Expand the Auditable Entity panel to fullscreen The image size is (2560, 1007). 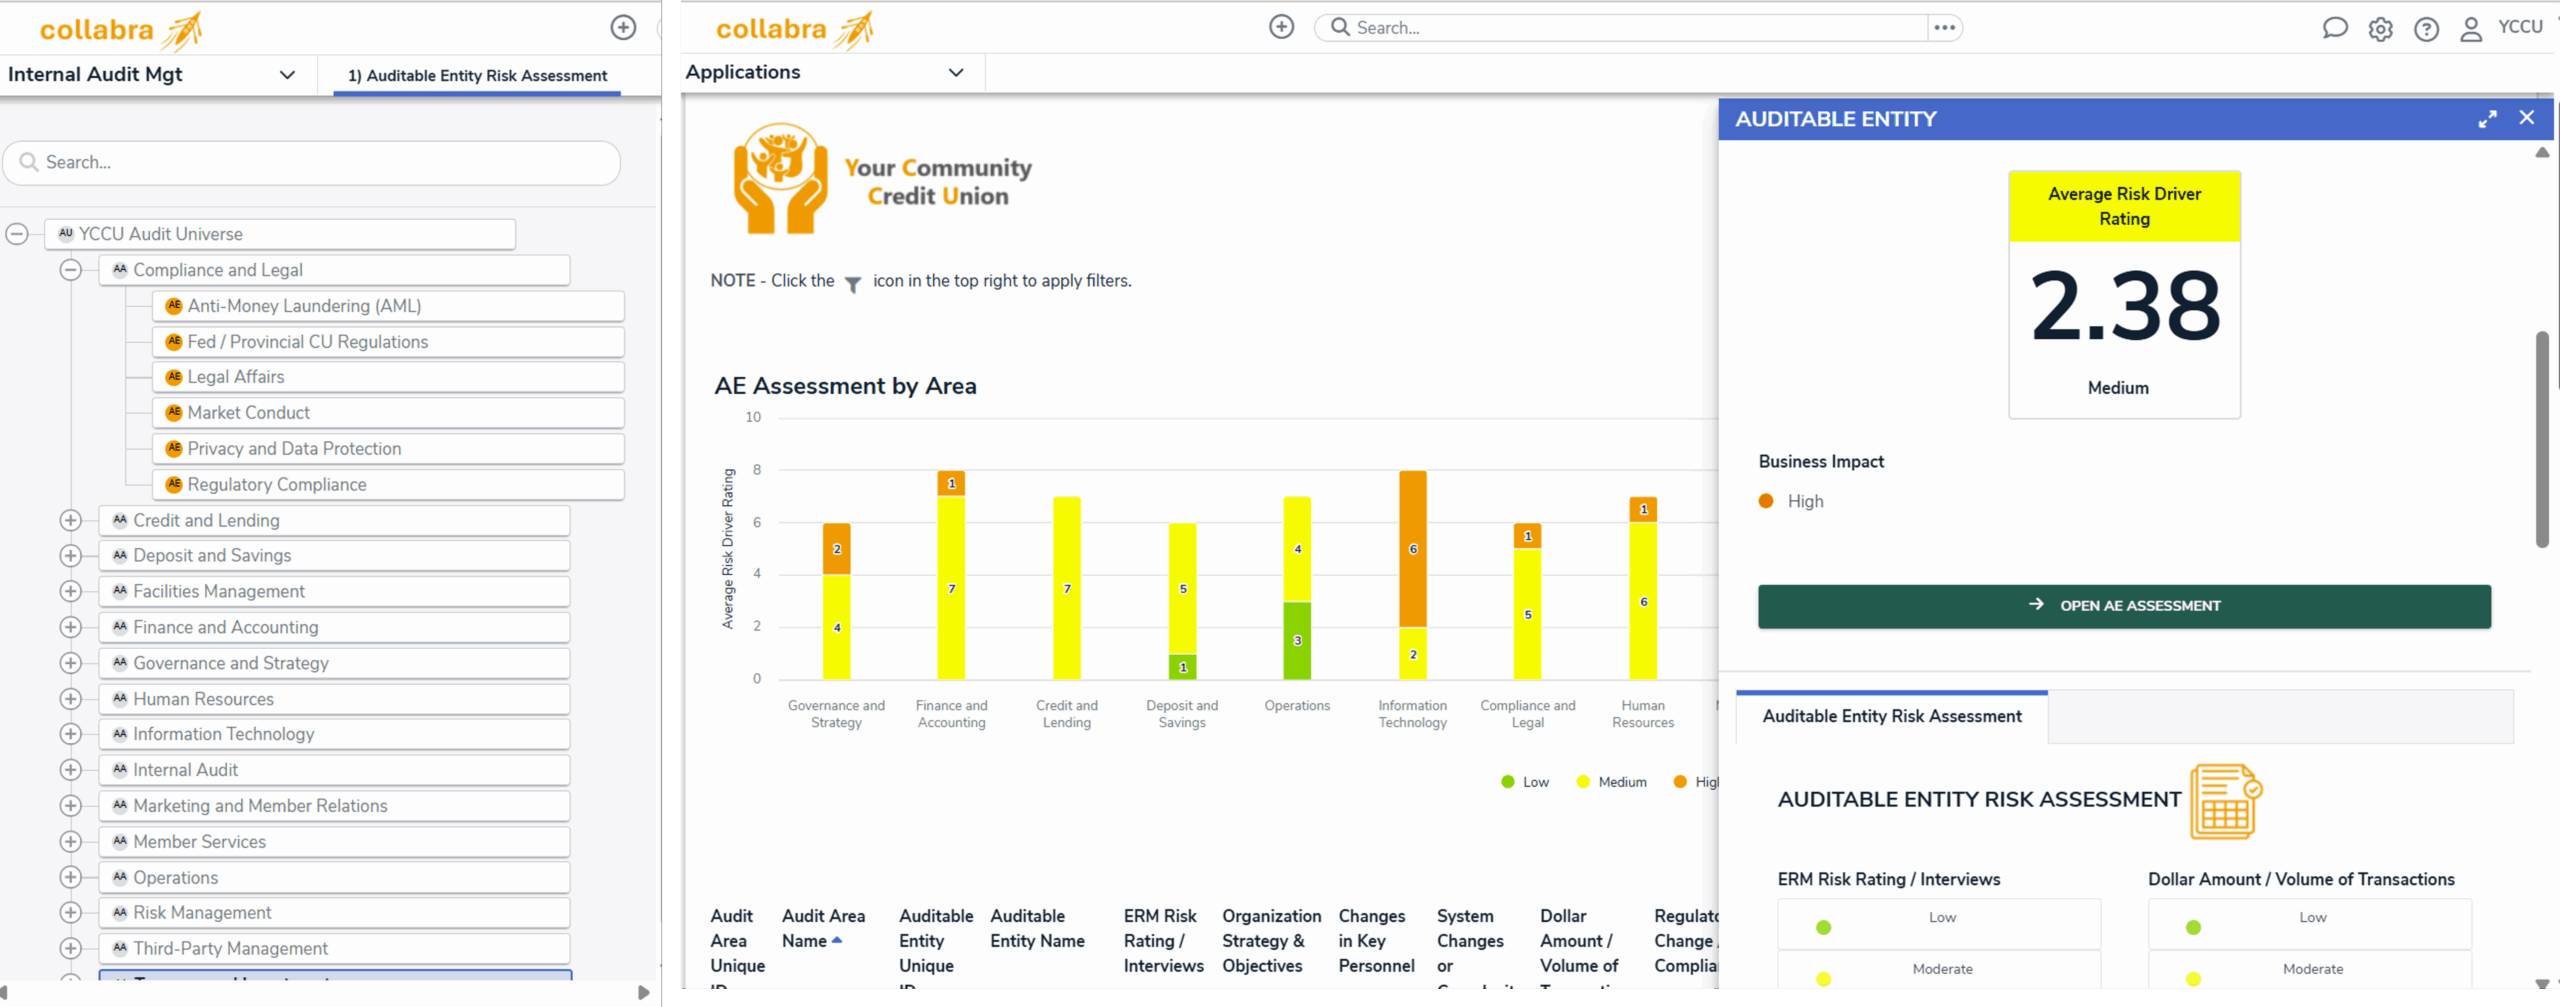(2487, 119)
